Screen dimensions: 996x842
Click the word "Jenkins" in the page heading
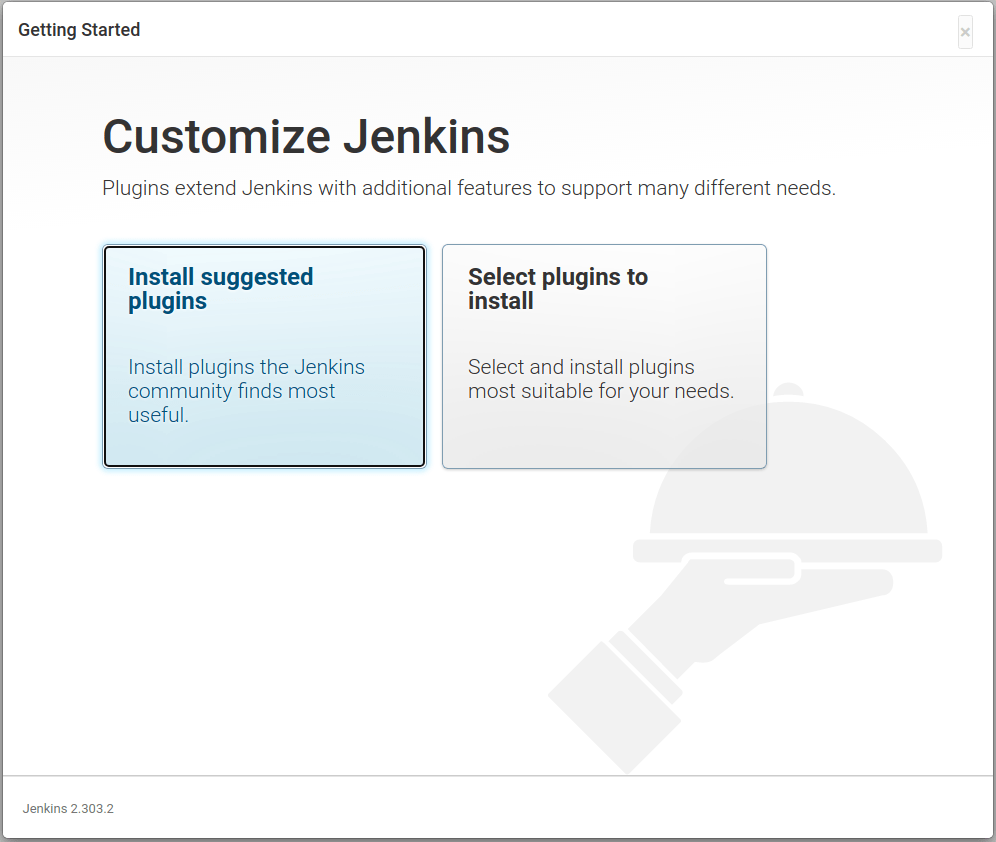pos(427,137)
